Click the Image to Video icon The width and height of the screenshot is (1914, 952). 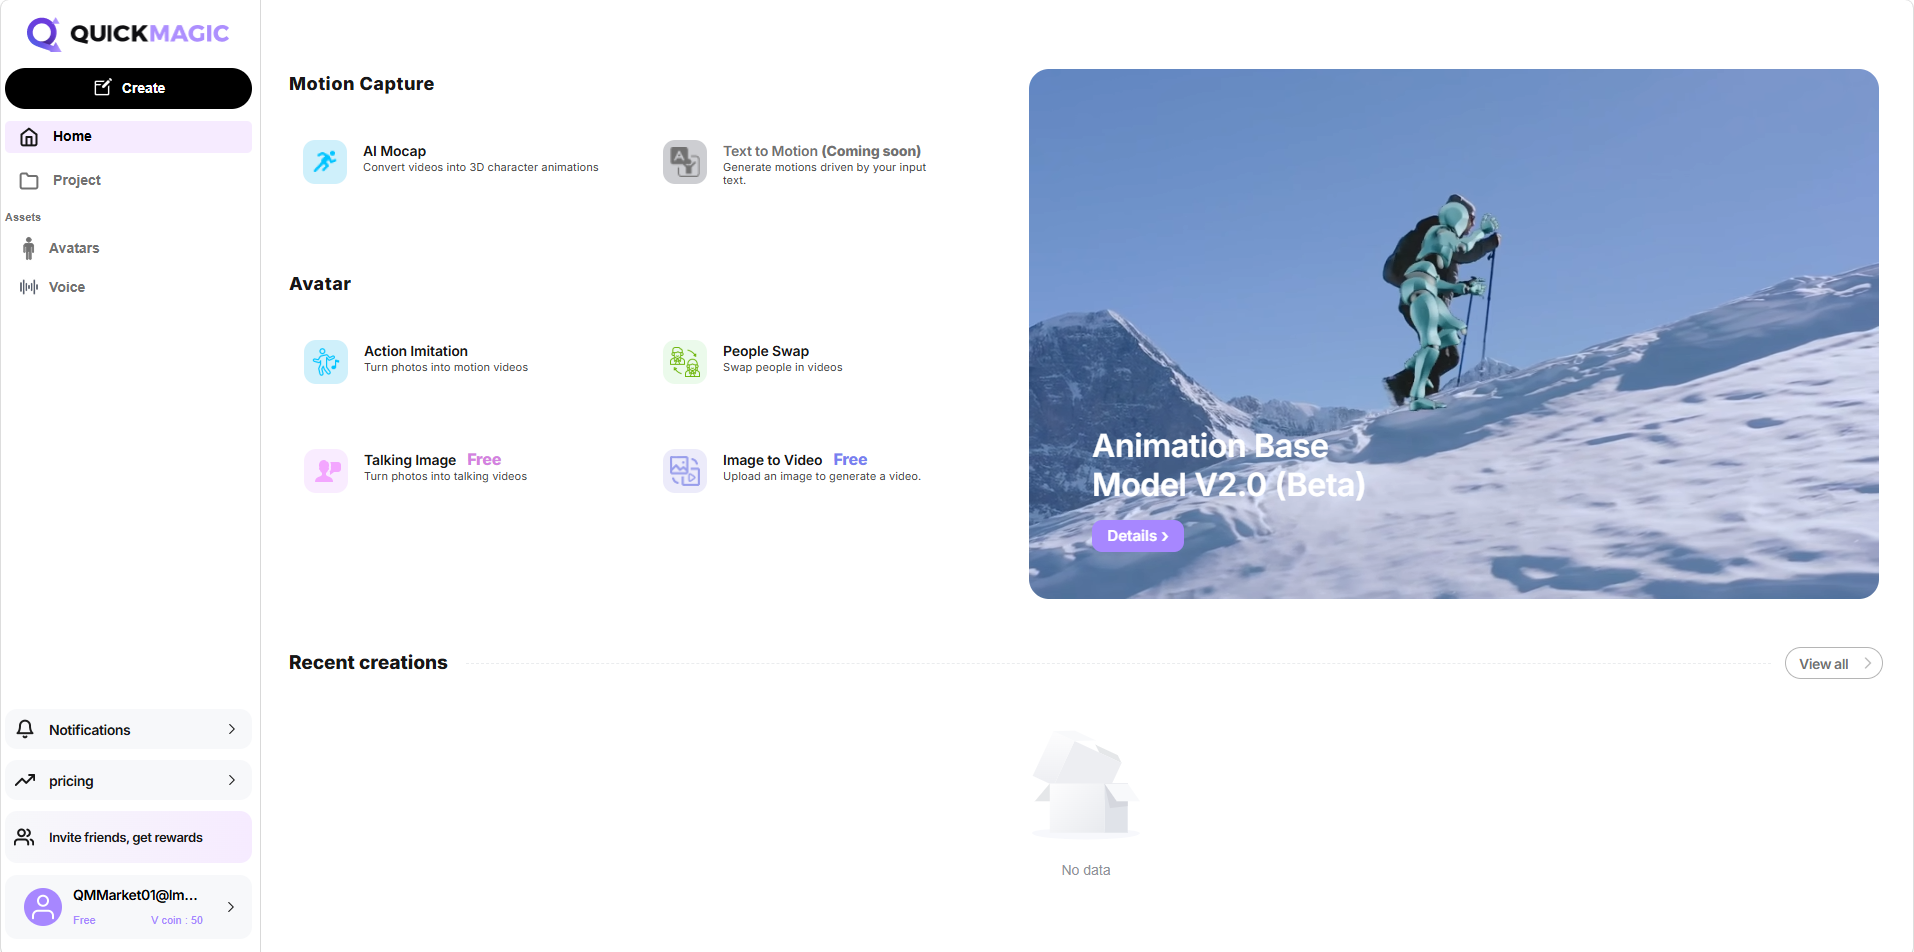point(685,470)
